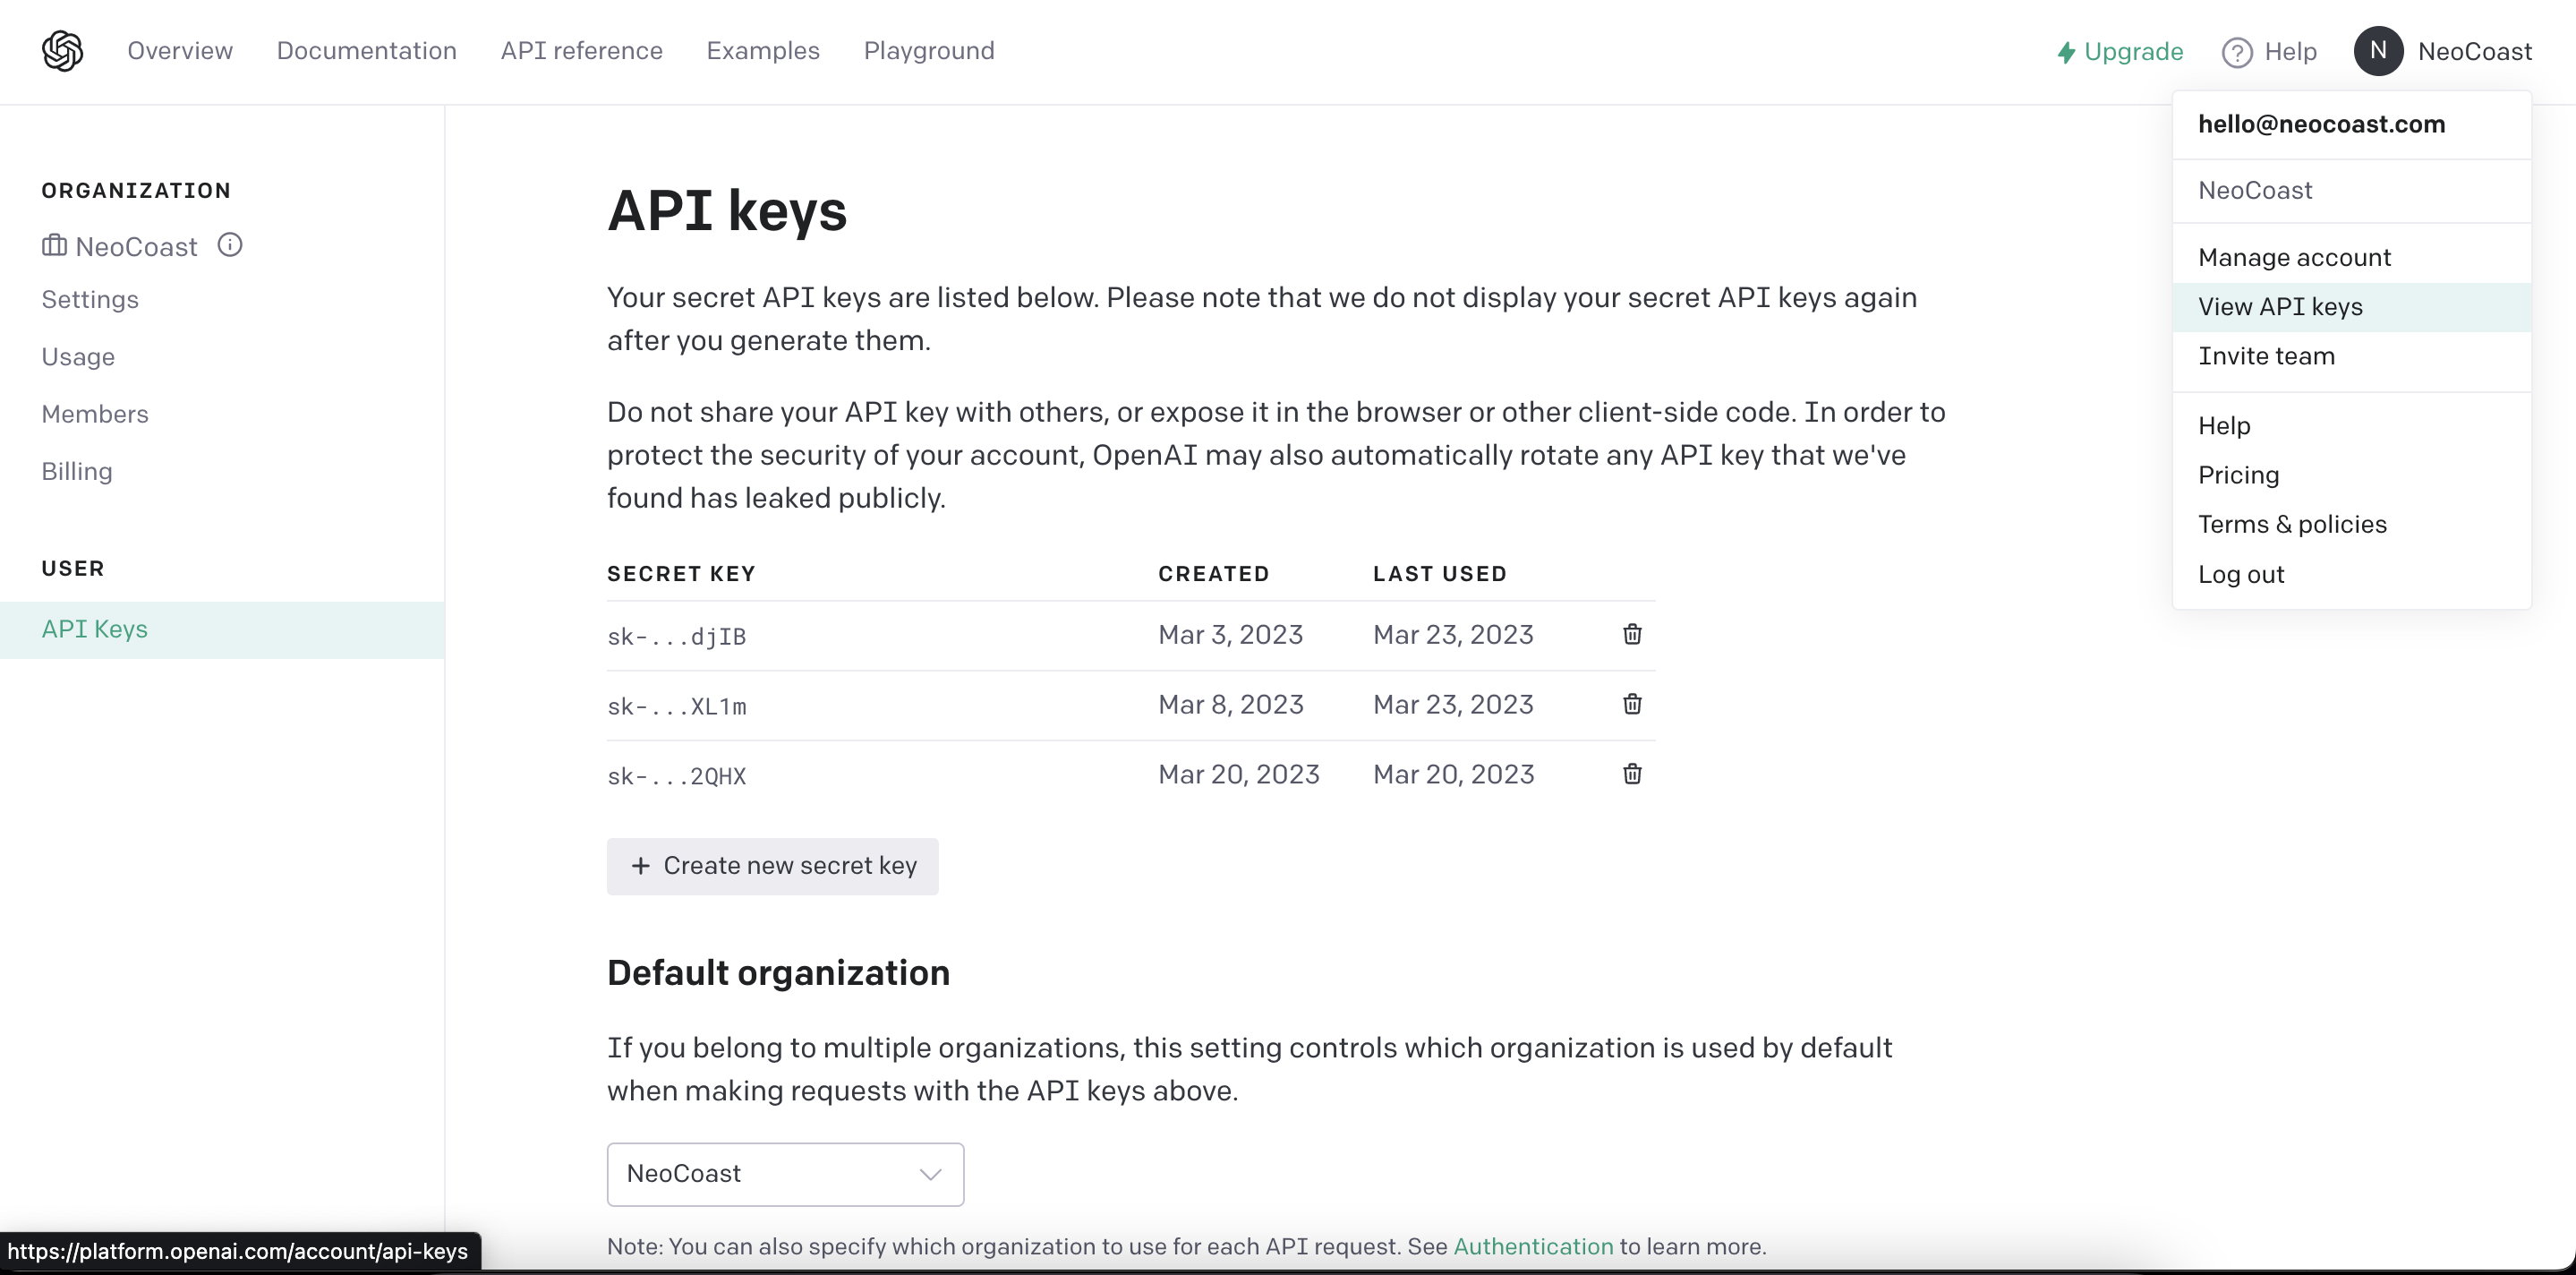
Task: Click Pricing in the user menu
Action: (x=2352, y=475)
